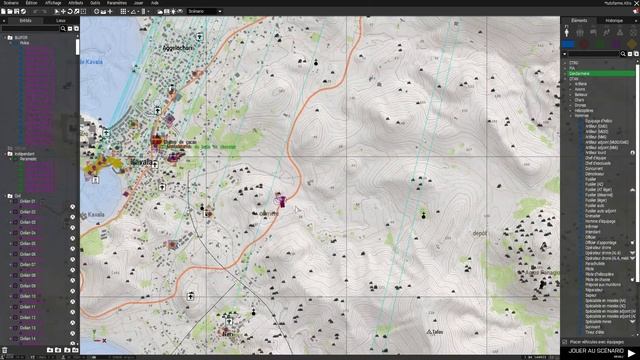The width and height of the screenshot is (640, 360).
Task: Click the Save scenario icon
Action: coord(16,11)
